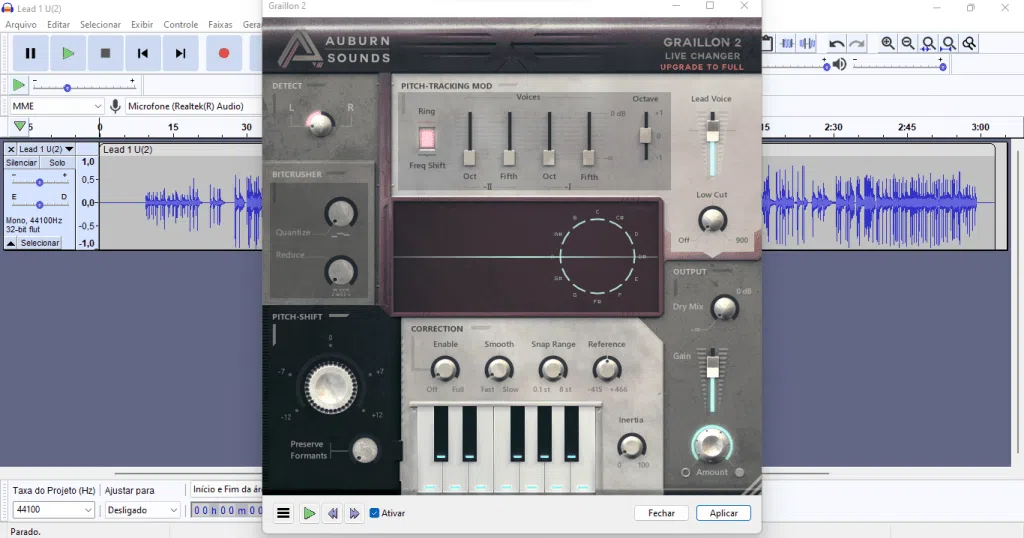Pause playback in Audacity's transport toolbar

pos(30,54)
